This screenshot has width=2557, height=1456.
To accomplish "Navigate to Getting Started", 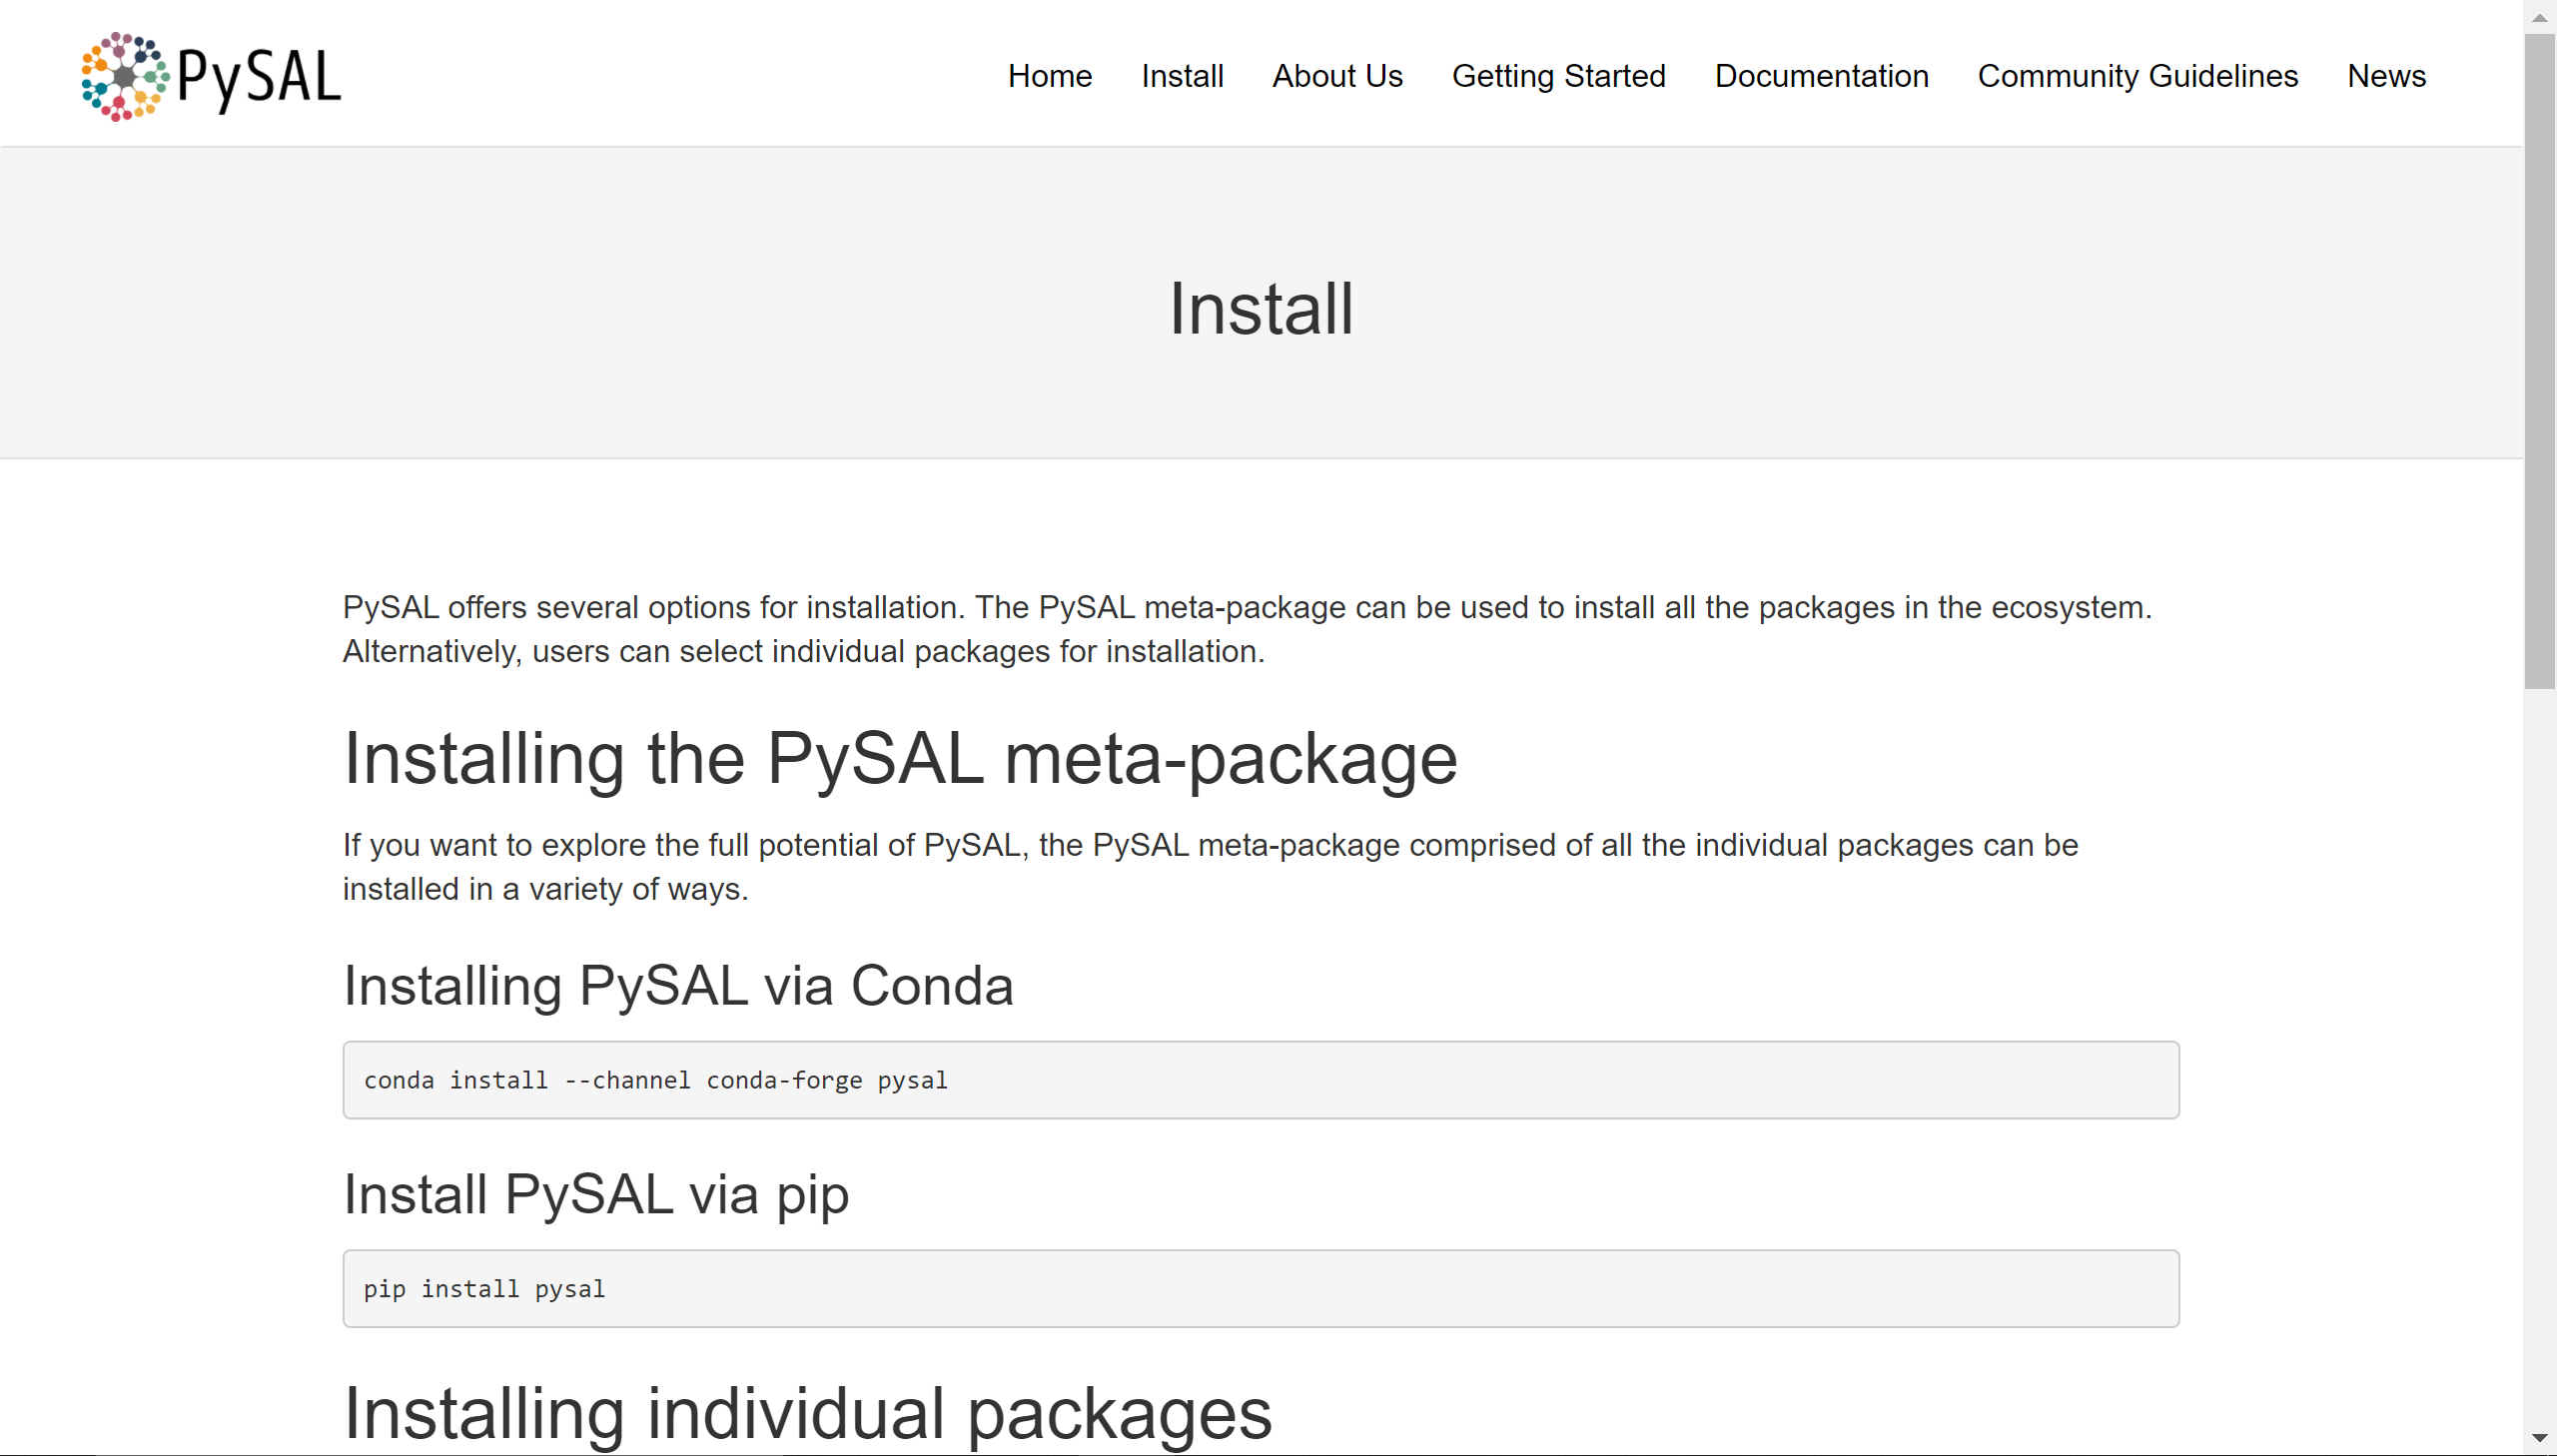I will pyautogui.click(x=1558, y=76).
